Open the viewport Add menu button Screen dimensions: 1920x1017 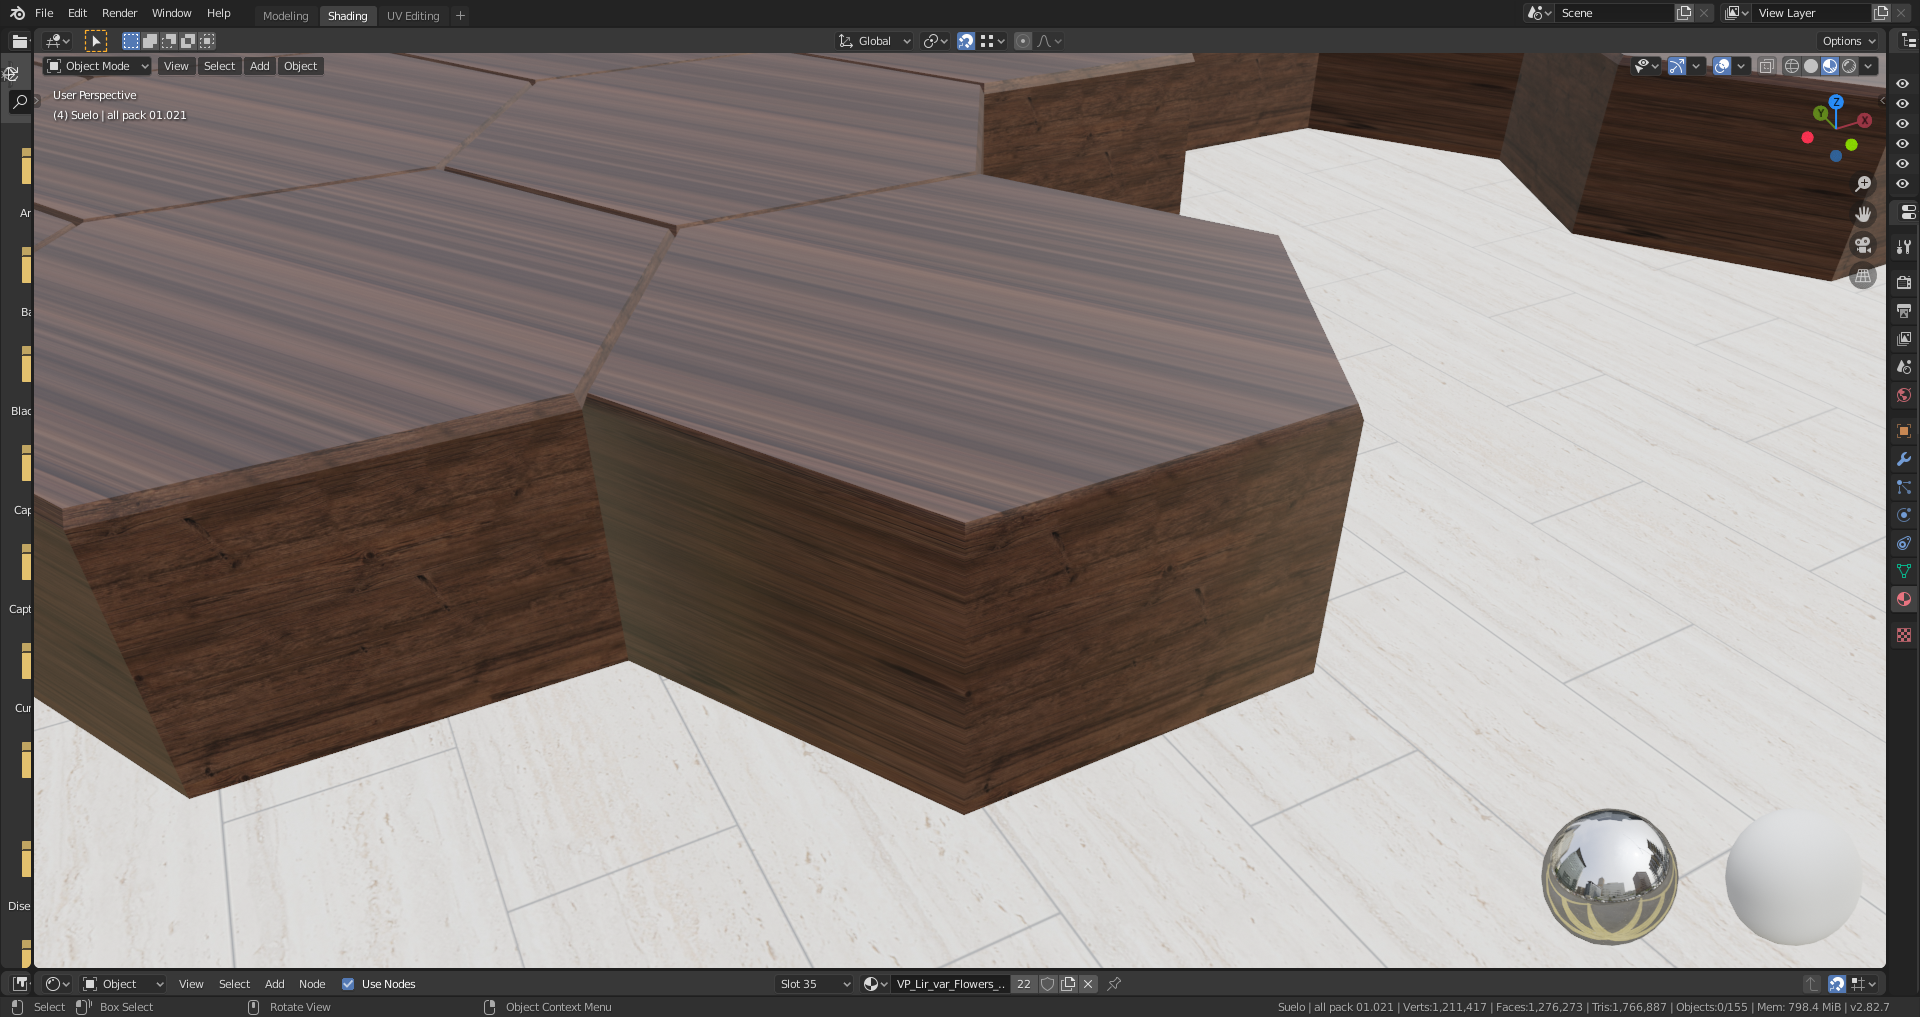tap(260, 66)
